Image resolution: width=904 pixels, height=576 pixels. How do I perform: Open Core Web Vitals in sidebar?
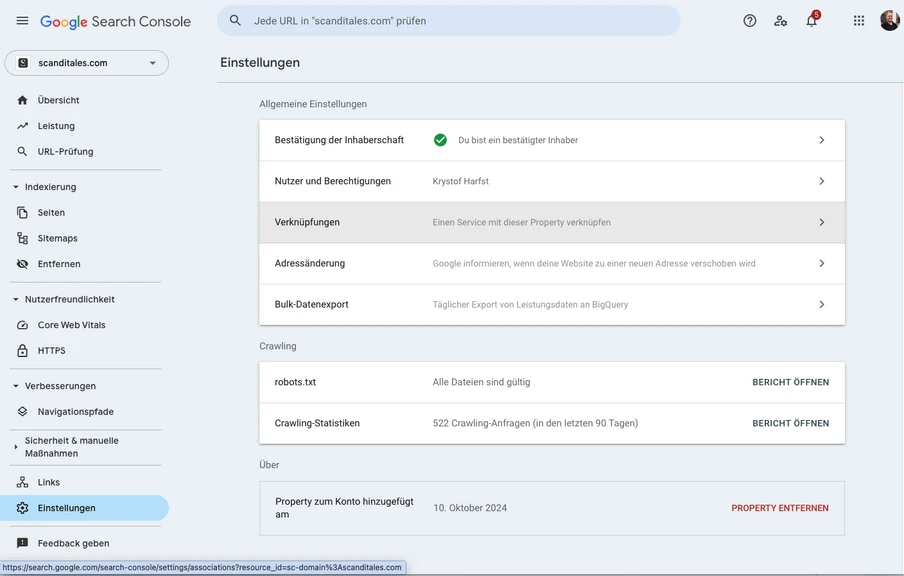(x=71, y=325)
